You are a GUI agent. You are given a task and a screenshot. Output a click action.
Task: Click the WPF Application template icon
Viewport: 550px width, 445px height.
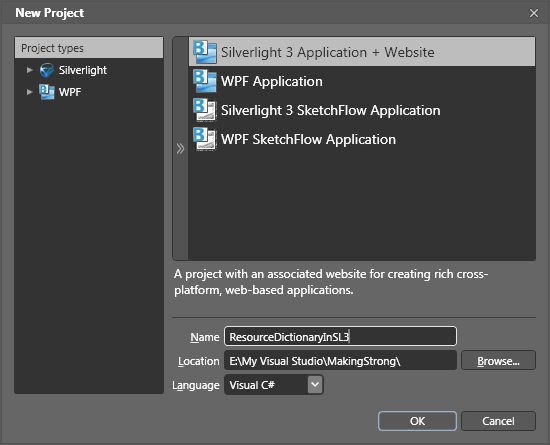click(x=205, y=81)
